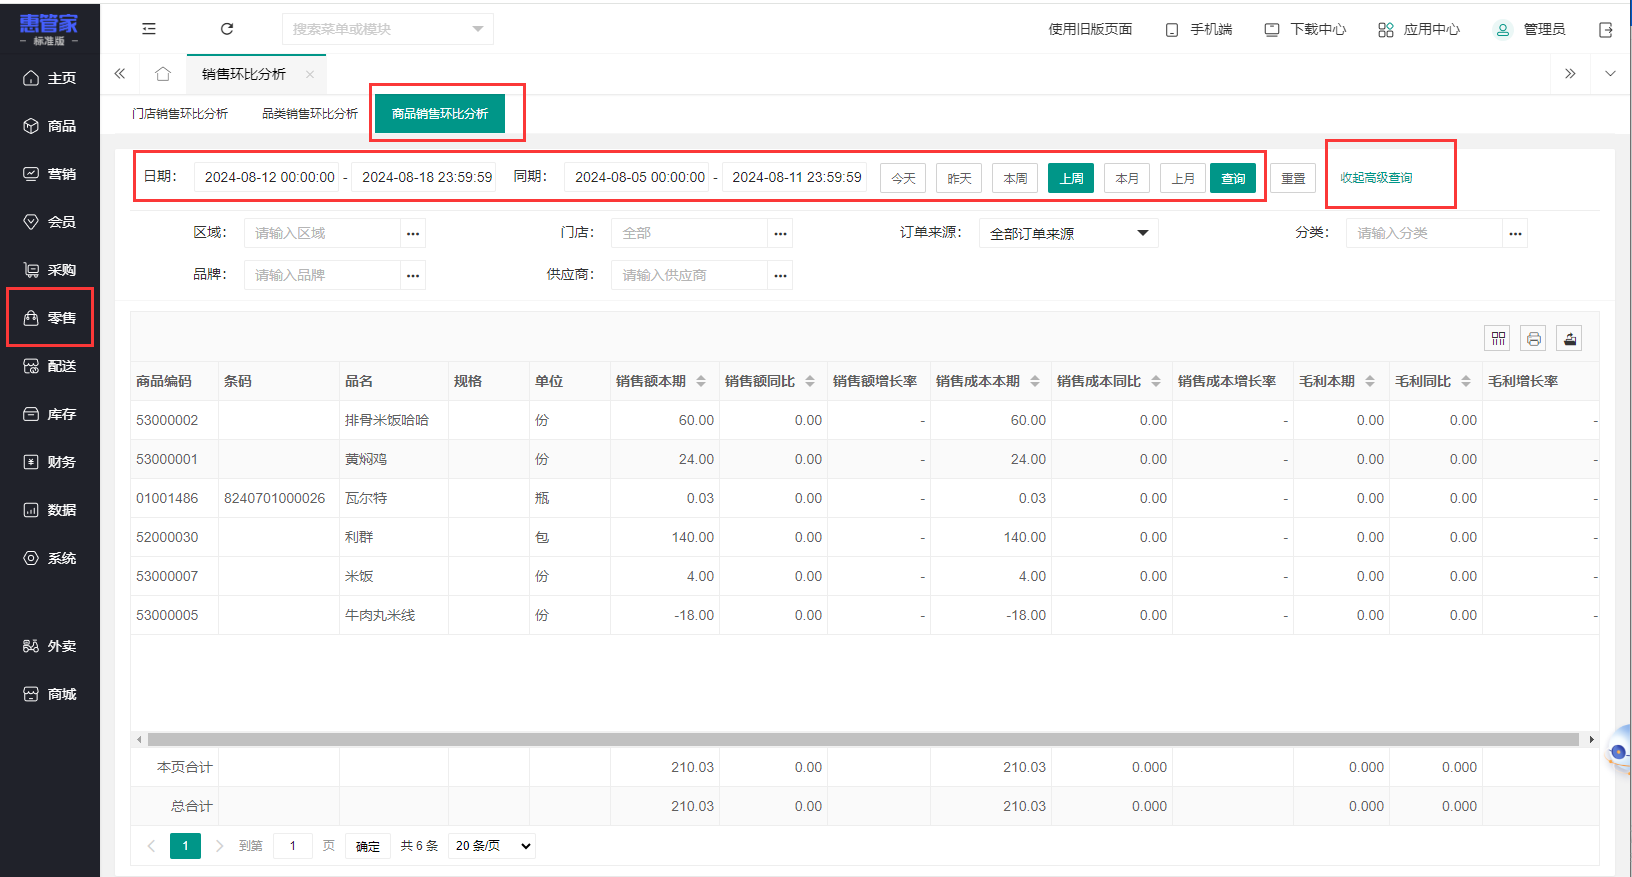Screen dimensions: 1632x877
Task: Open 应用中心 in the top bar
Action: tap(1419, 30)
